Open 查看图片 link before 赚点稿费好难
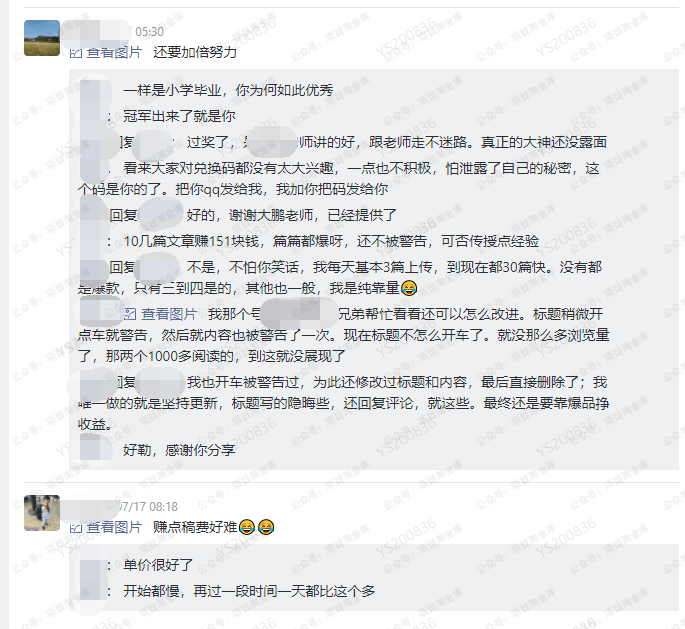This screenshot has height=629, width=685. 114,527
